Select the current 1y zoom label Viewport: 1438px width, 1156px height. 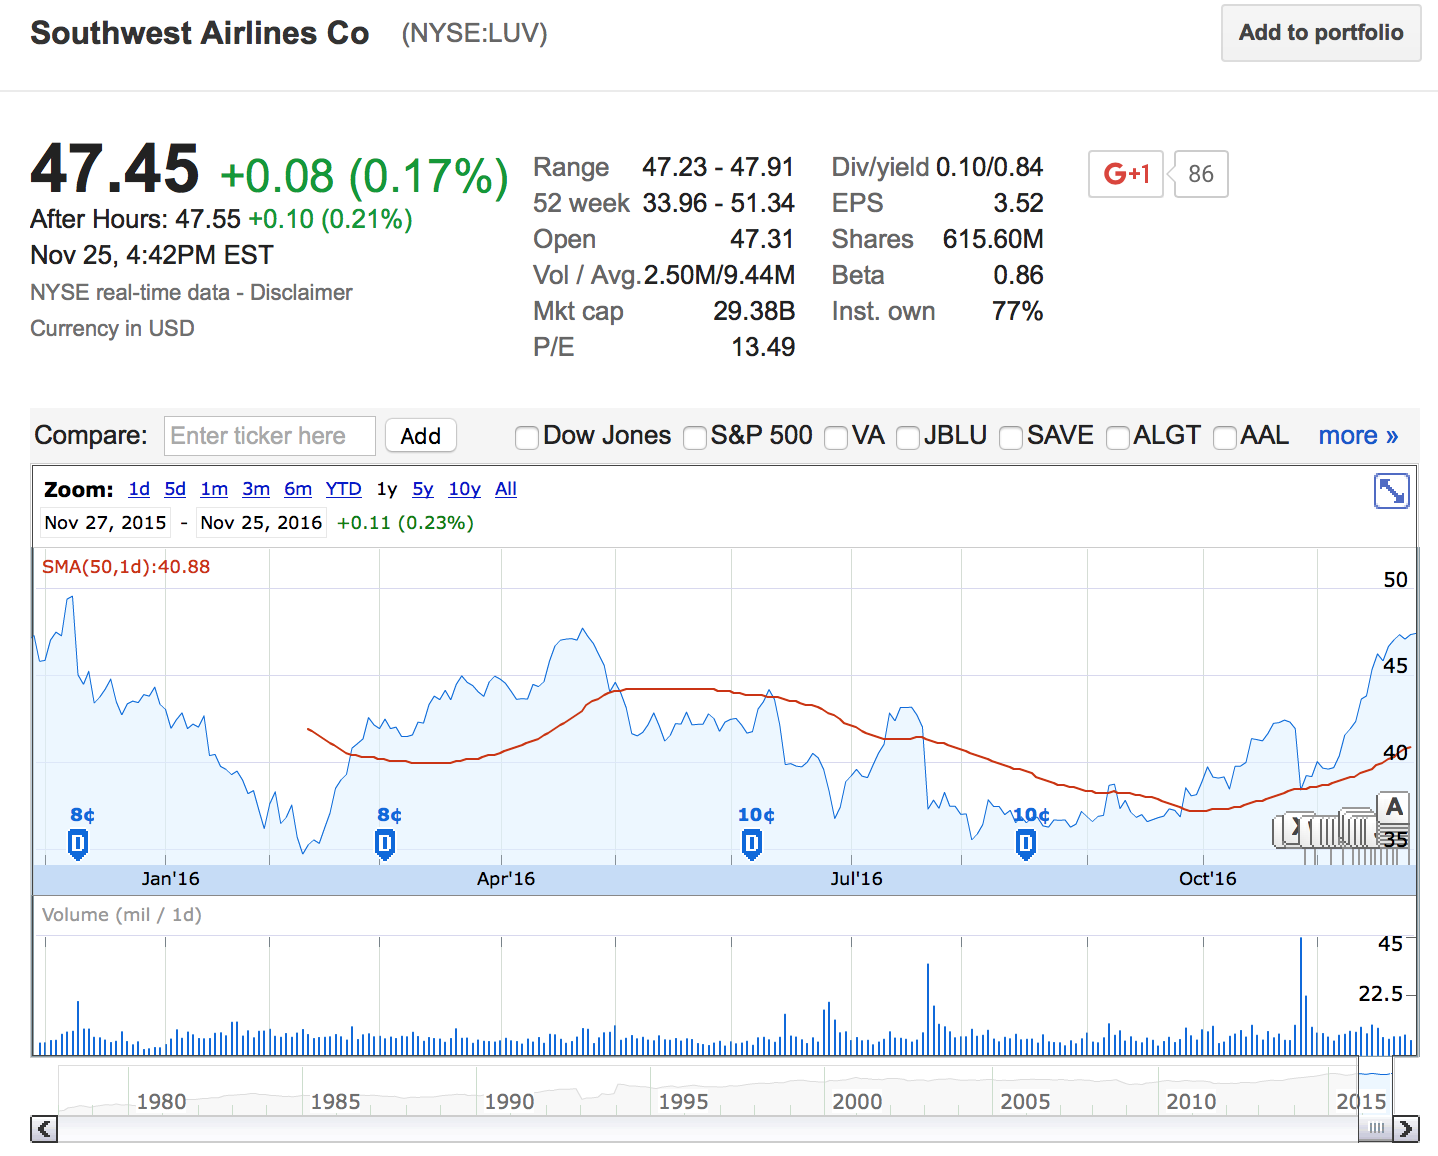tap(387, 489)
